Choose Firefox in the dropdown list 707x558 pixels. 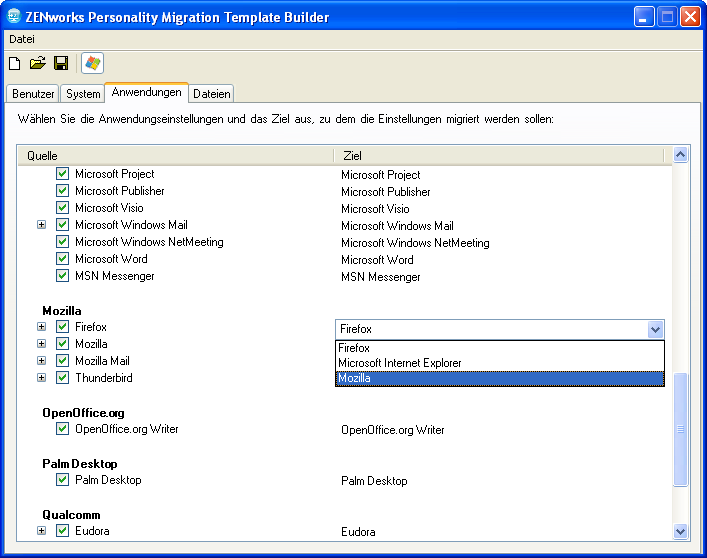coord(500,348)
